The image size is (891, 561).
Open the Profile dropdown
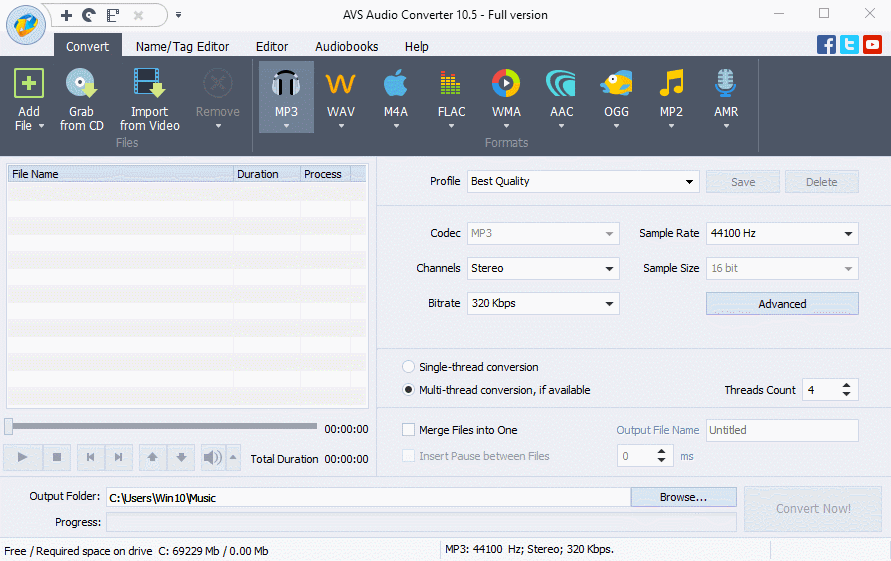click(583, 181)
